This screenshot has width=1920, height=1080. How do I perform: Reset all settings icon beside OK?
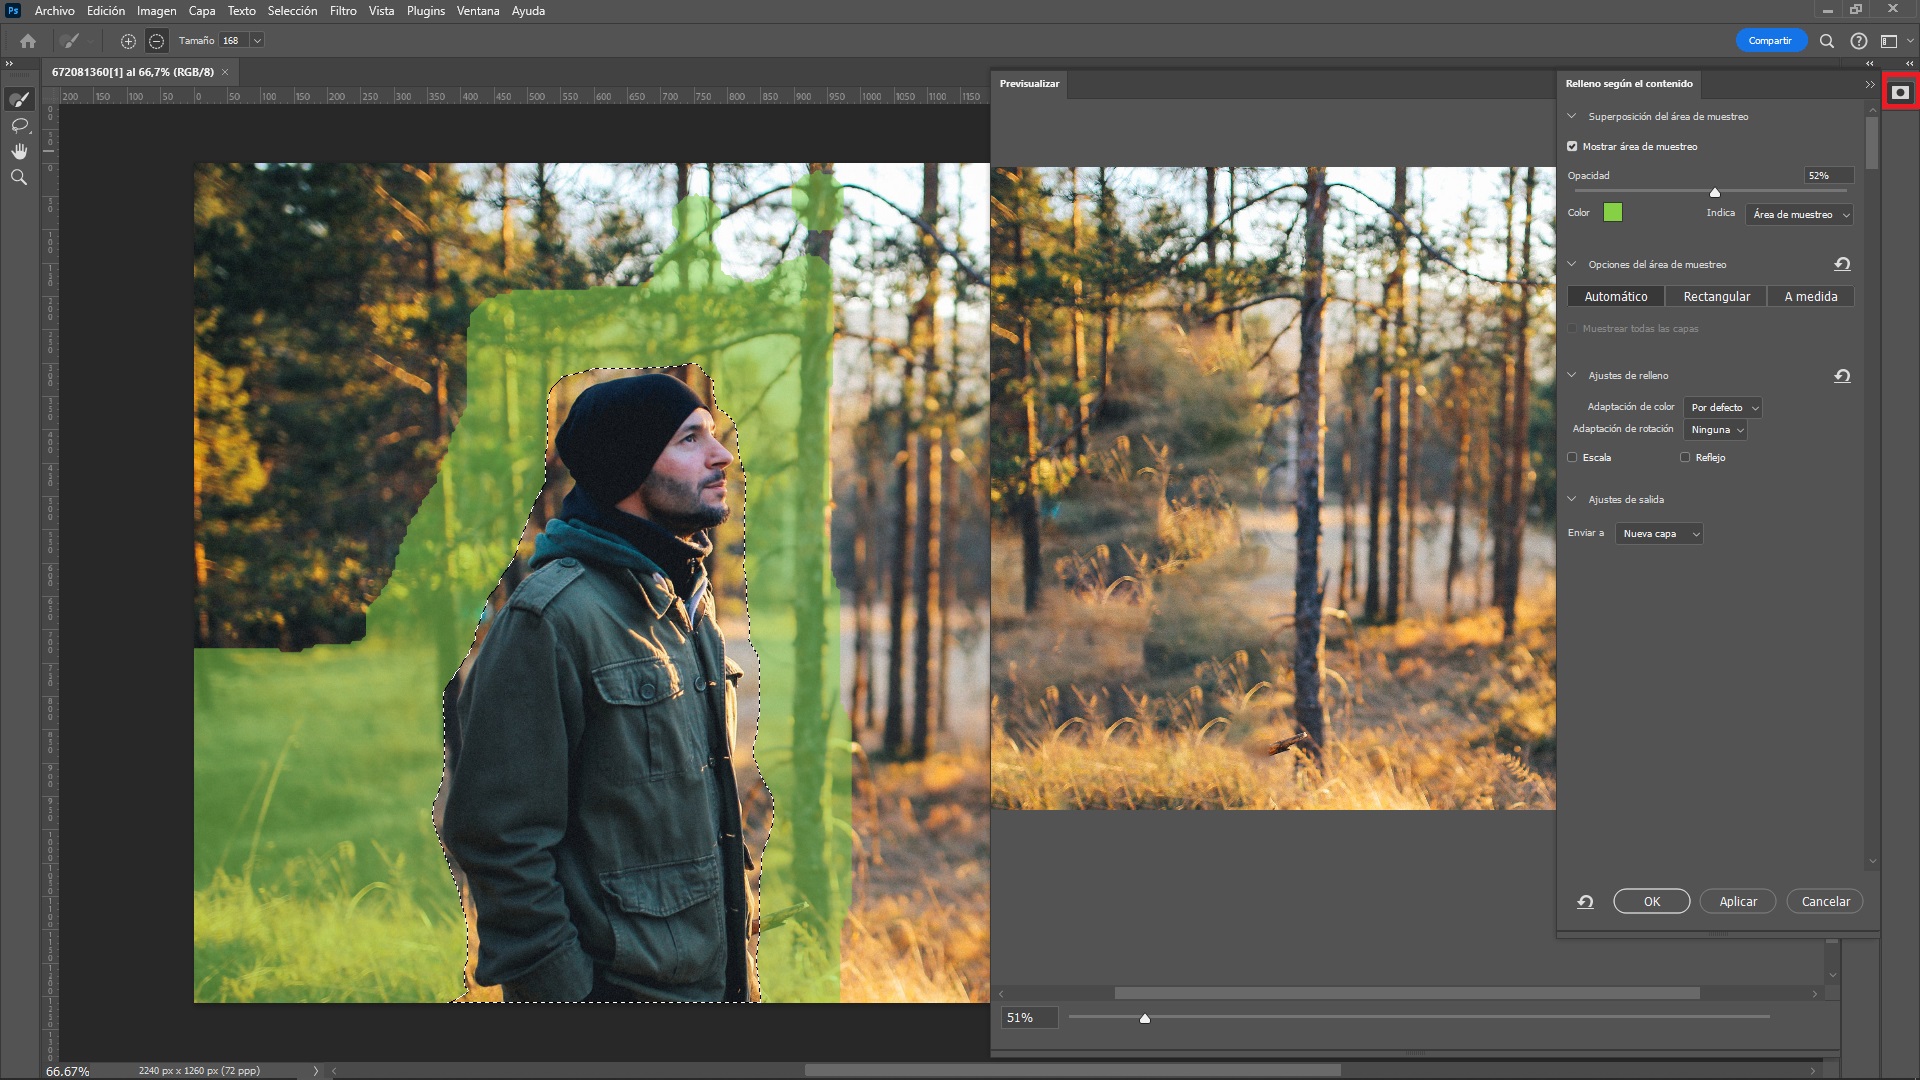pyautogui.click(x=1585, y=901)
